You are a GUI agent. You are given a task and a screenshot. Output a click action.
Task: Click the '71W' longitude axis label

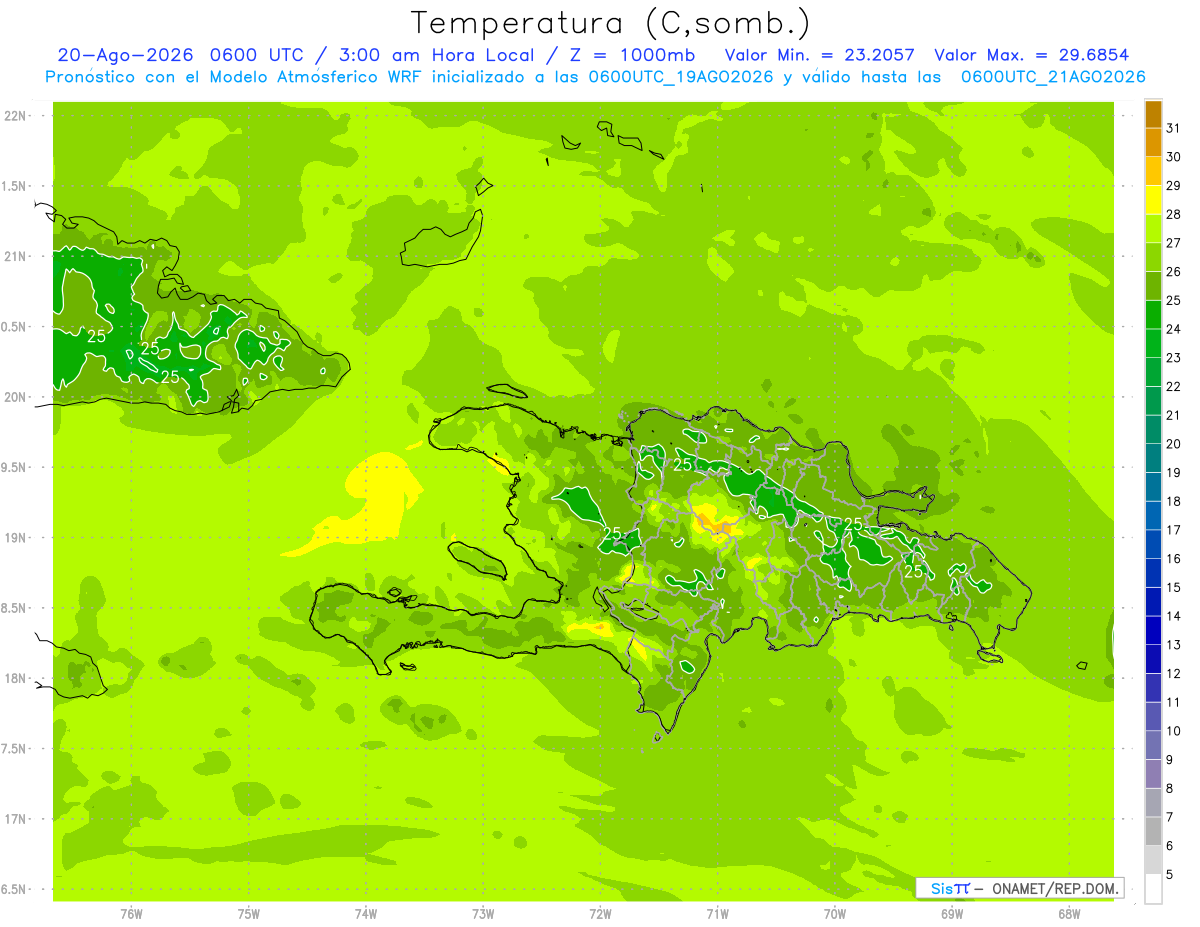click(x=717, y=914)
